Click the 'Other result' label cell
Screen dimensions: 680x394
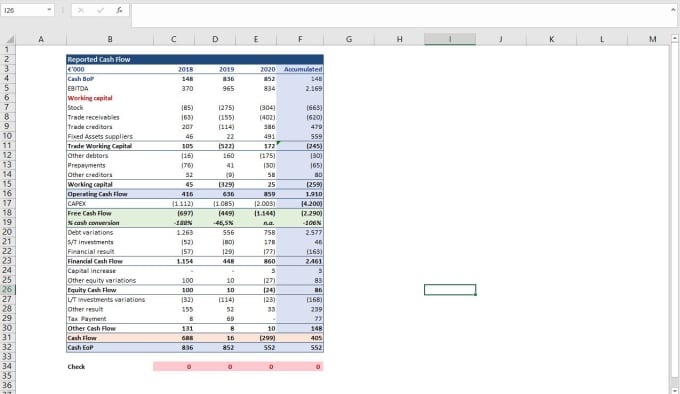click(110, 309)
